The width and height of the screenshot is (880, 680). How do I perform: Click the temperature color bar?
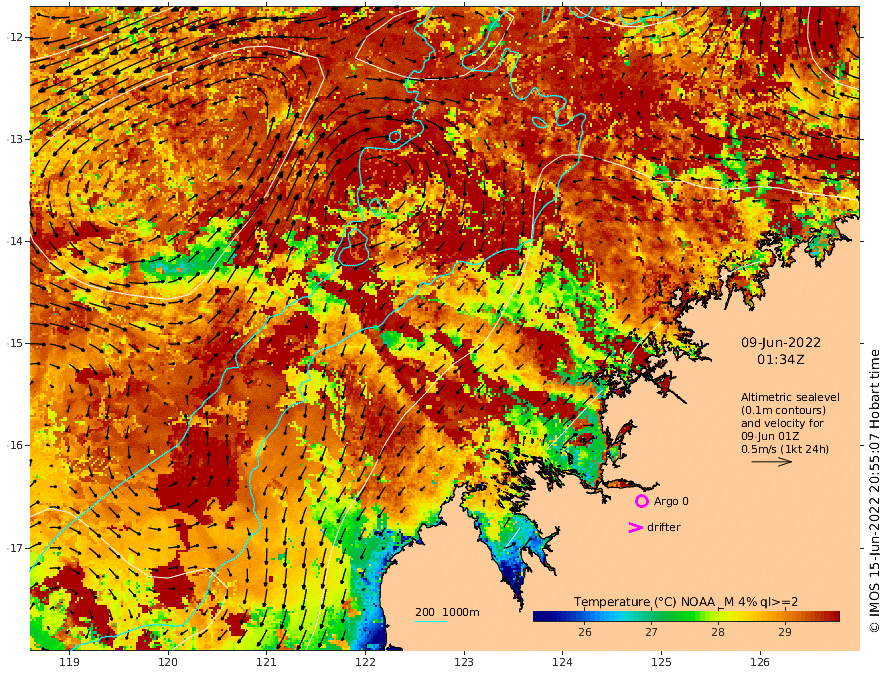tap(686, 616)
